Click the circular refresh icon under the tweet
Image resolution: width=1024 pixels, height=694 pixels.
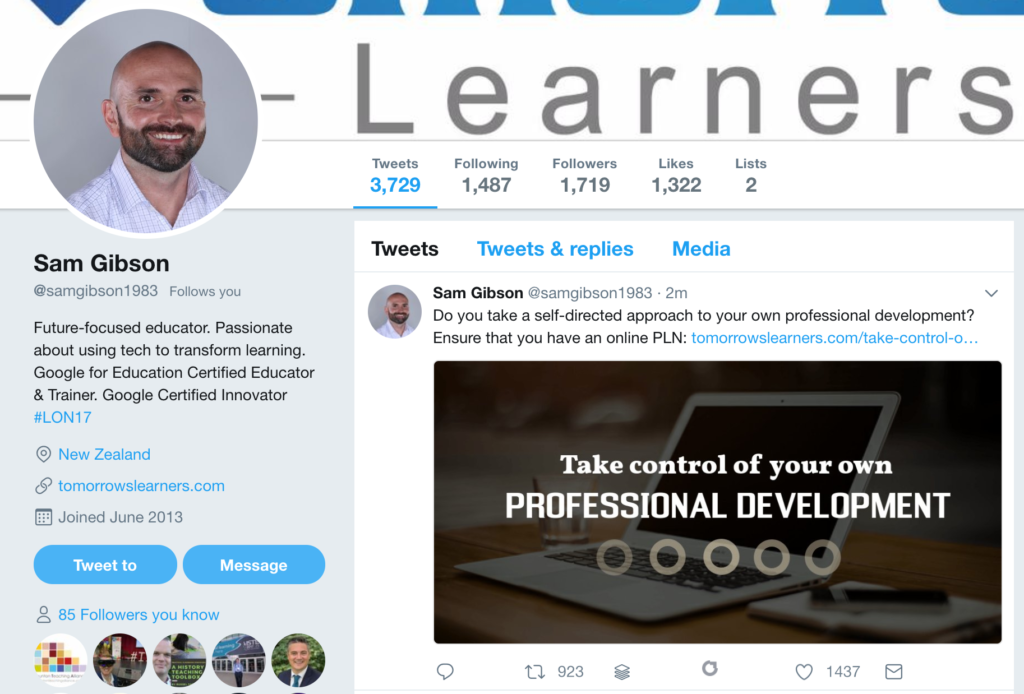point(710,668)
